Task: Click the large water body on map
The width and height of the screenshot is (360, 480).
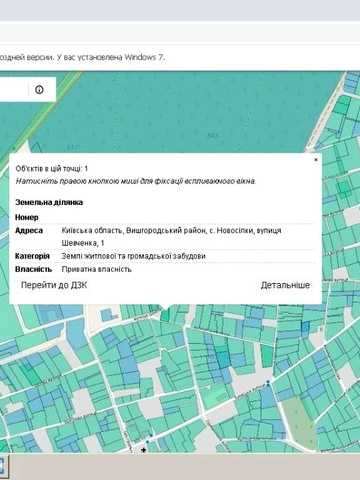Action: pyautogui.click(x=173, y=113)
